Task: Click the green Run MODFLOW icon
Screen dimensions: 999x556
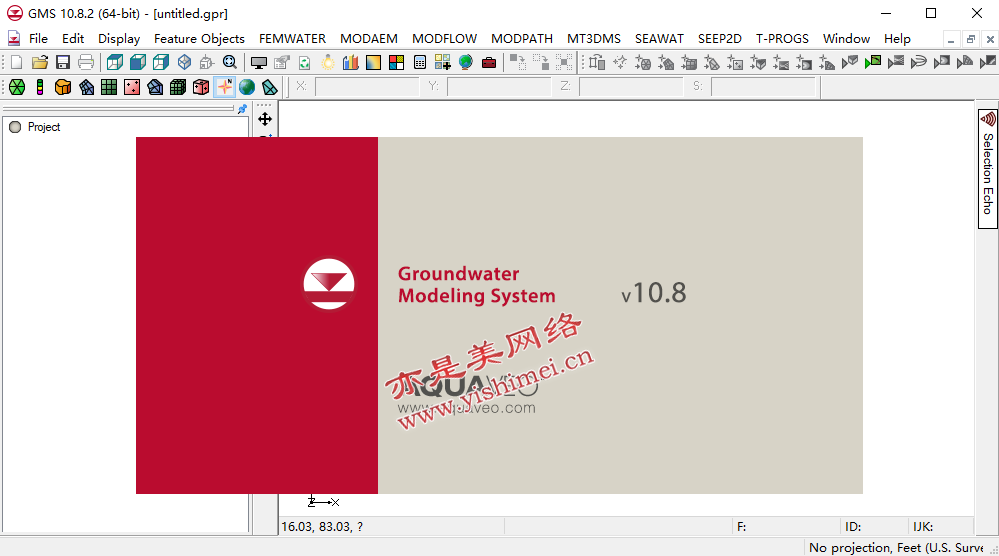Action: pyautogui.click(x=873, y=62)
